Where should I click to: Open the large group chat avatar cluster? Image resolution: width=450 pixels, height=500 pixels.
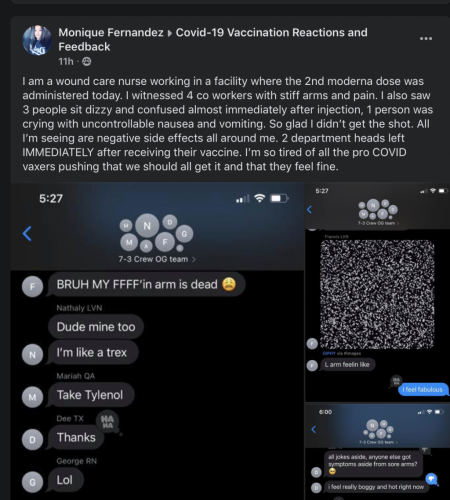coord(156,233)
